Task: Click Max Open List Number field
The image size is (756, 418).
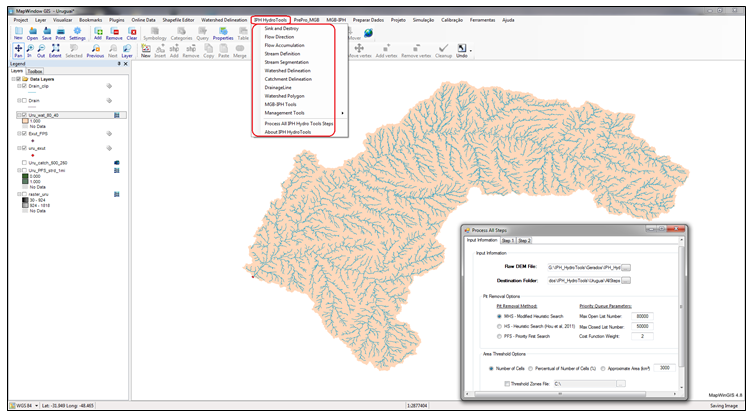Action: click(642, 316)
